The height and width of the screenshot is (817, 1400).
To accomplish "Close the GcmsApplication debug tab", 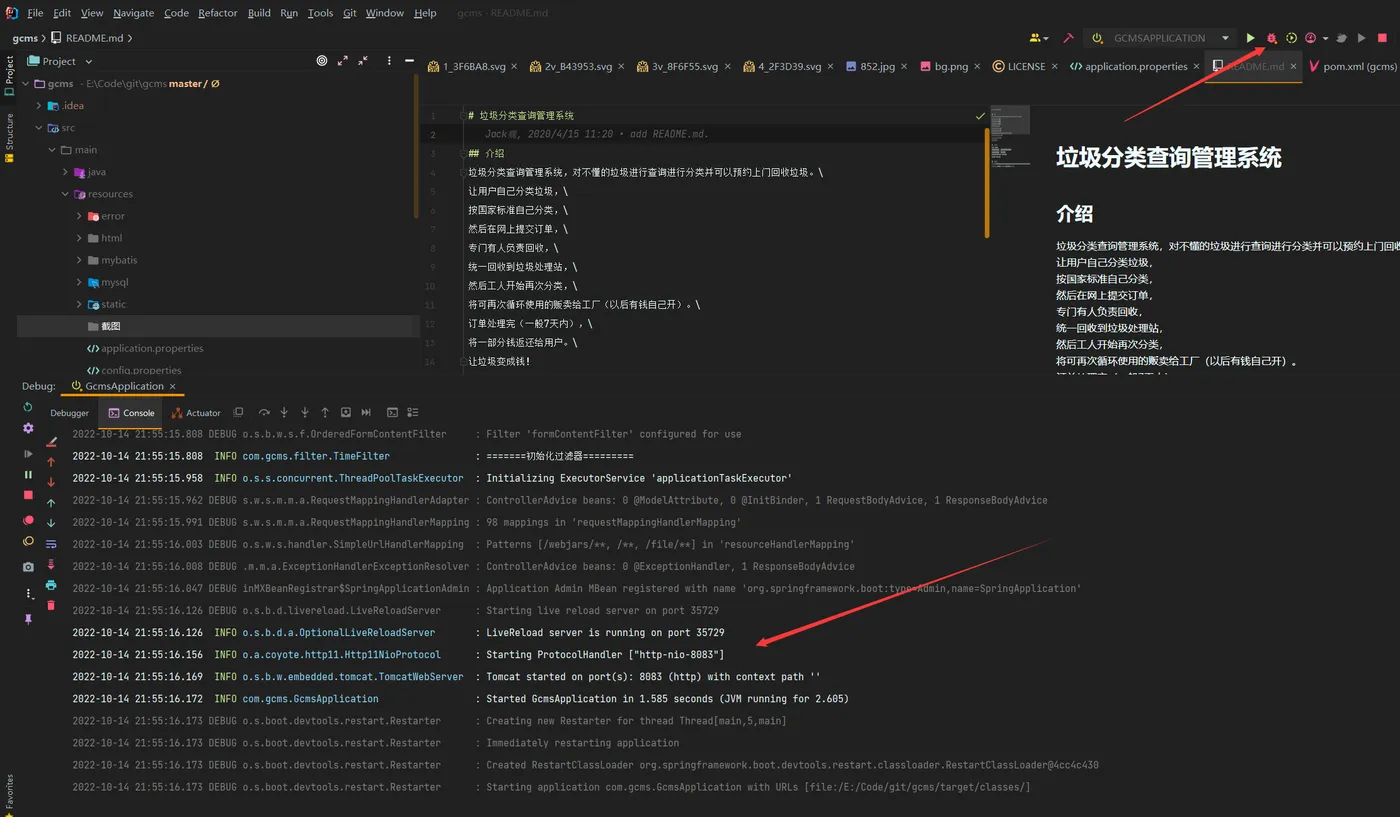I will tap(172, 386).
